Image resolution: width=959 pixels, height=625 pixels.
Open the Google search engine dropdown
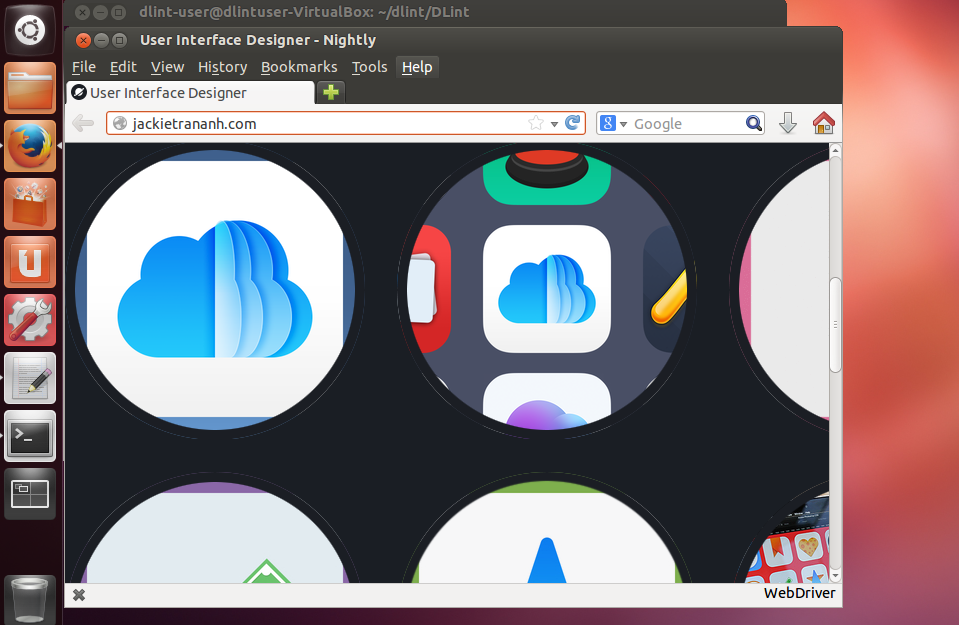tap(613, 124)
